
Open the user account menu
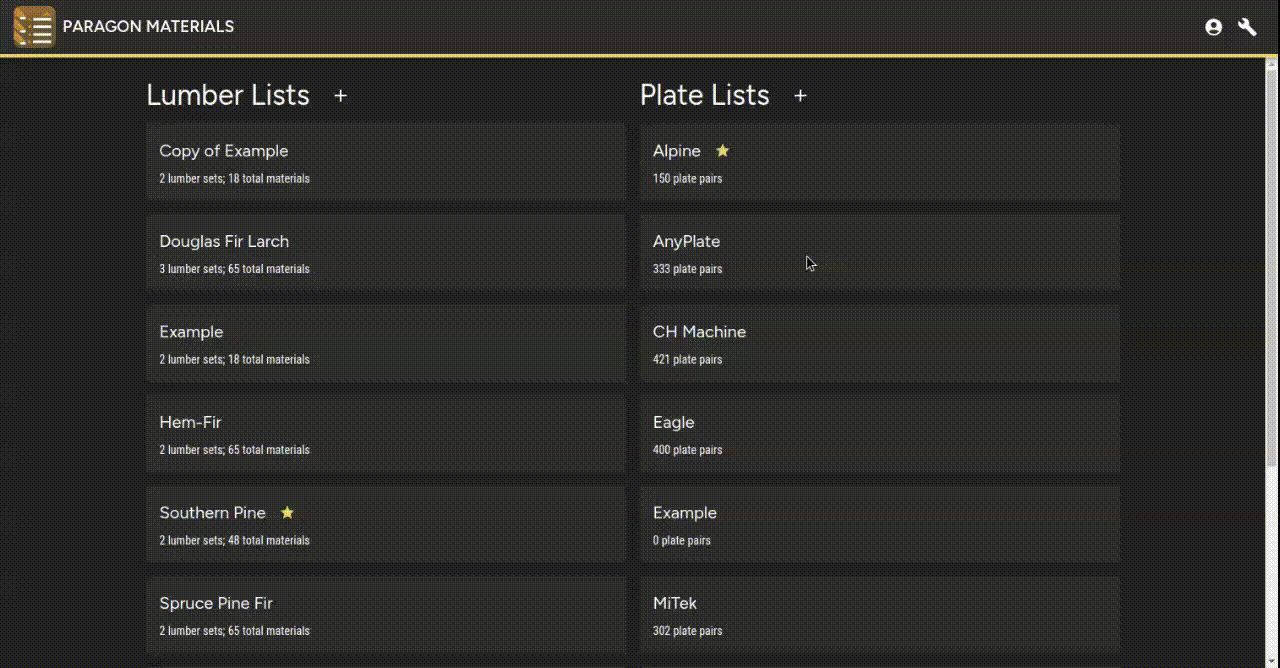click(1213, 27)
